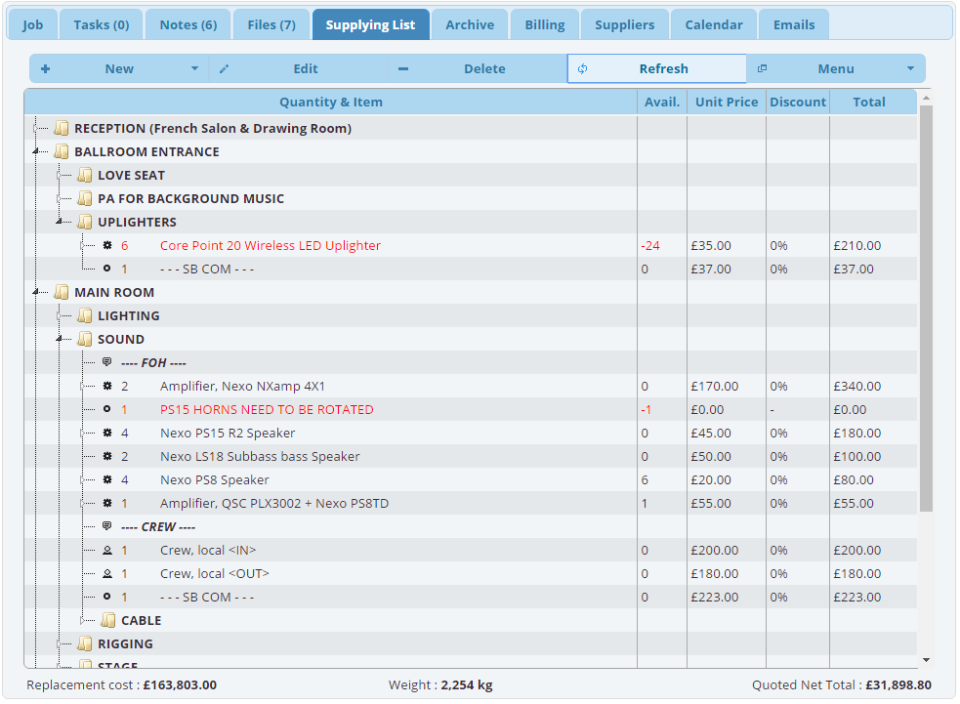The image size is (960, 704).
Task: Click the LOVE SEAT folder icon
Action: (x=84, y=175)
